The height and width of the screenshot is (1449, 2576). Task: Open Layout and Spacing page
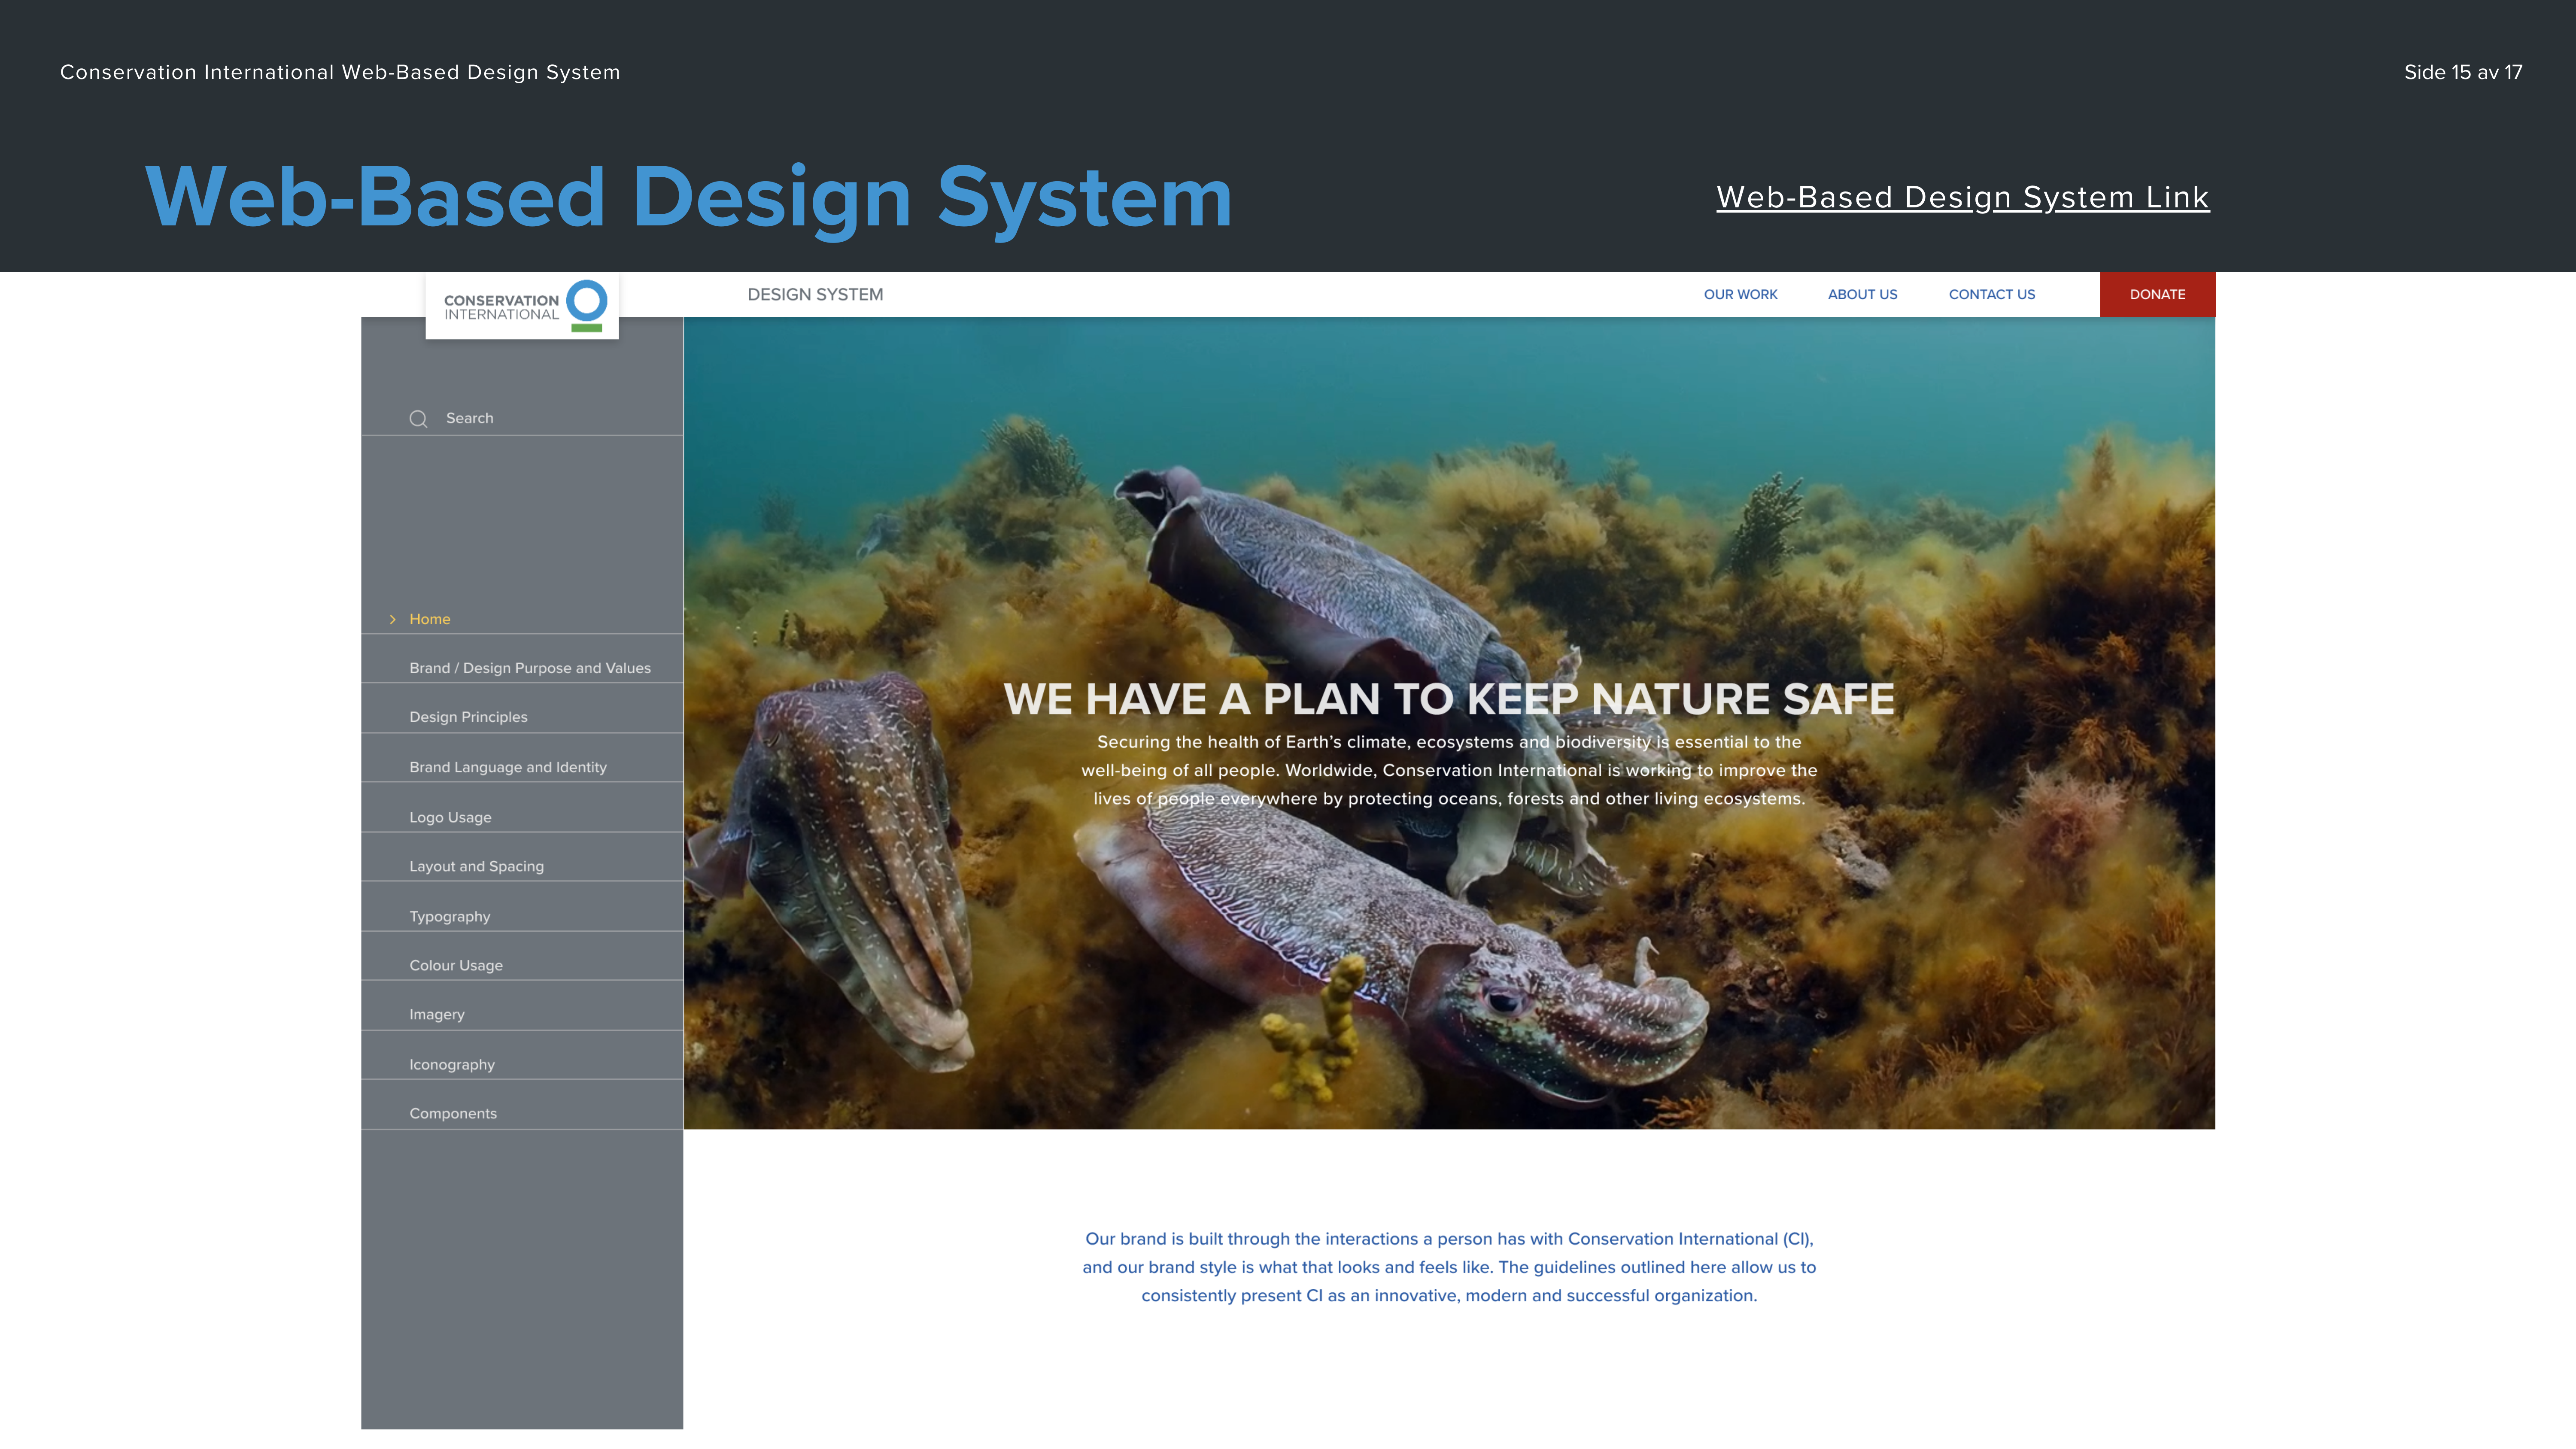(x=476, y=866)
